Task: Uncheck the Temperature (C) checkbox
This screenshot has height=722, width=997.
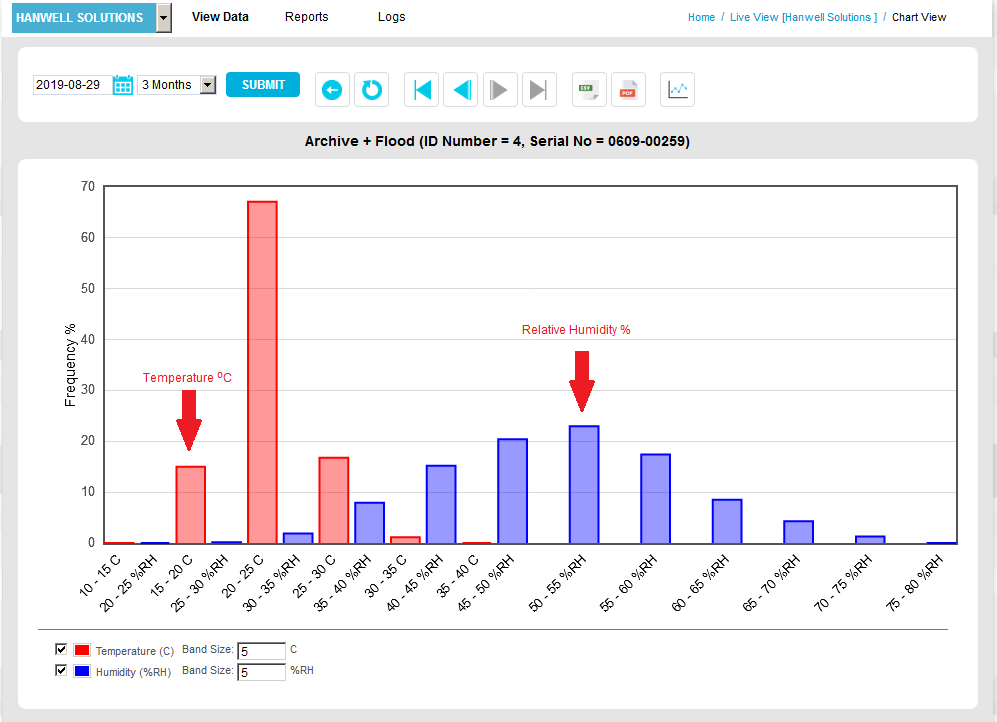Action: pyautogui.click(x=61, y=650)
